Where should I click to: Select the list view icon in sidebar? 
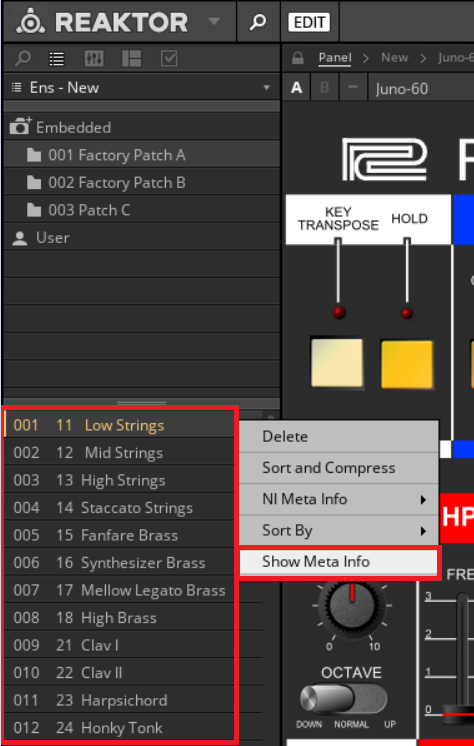57,59
